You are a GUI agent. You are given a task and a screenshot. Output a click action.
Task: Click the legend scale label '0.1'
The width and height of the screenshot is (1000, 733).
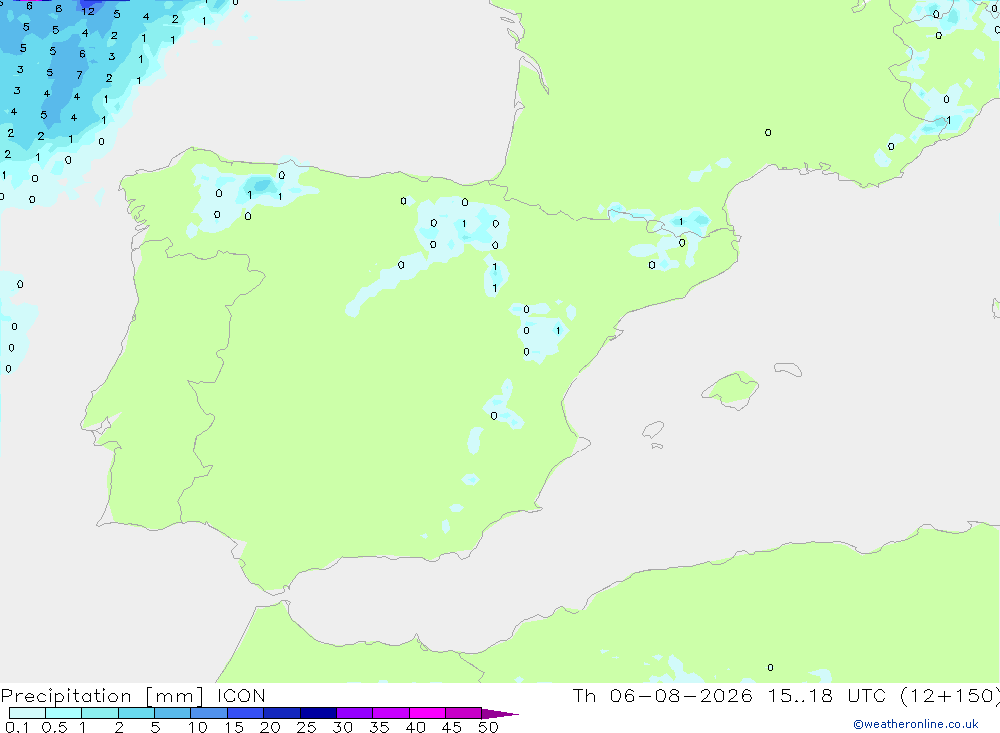pos(17,727)
